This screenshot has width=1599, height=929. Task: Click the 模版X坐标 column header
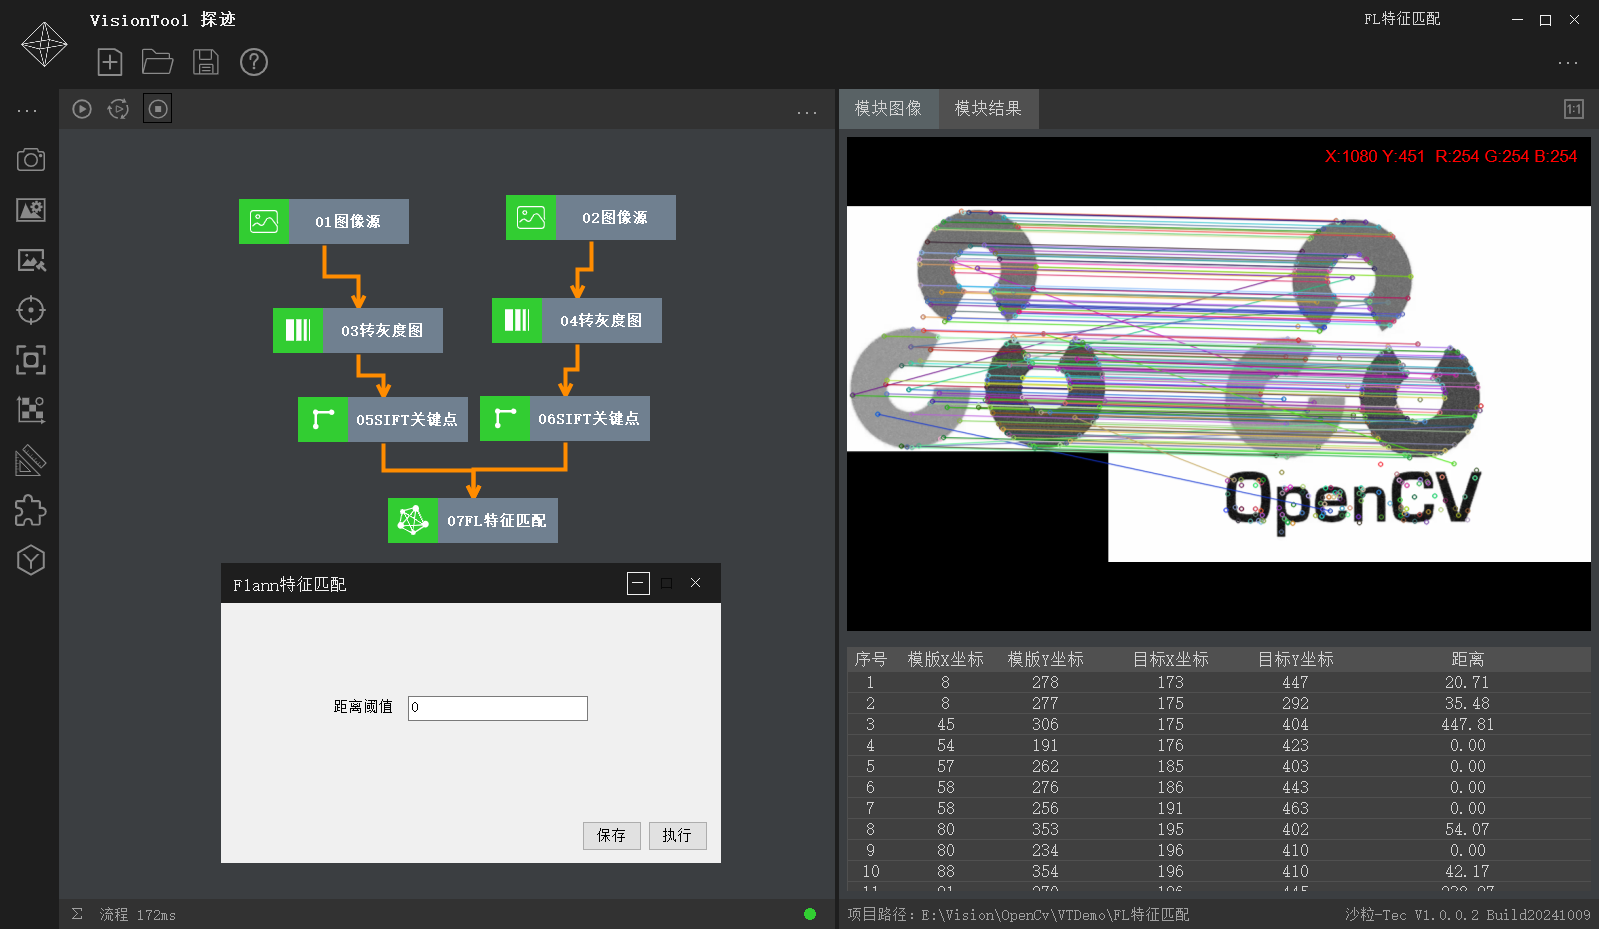pyautogui.click(x=945, y=659)
